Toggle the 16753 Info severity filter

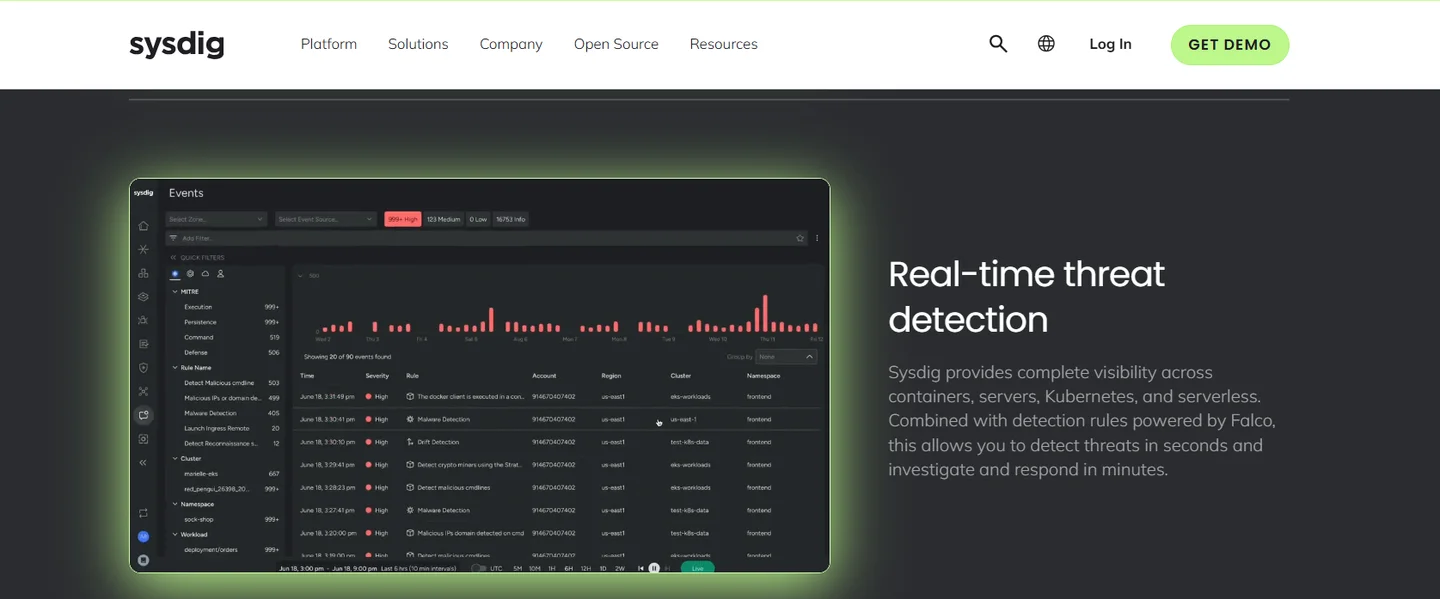(511, 219)
